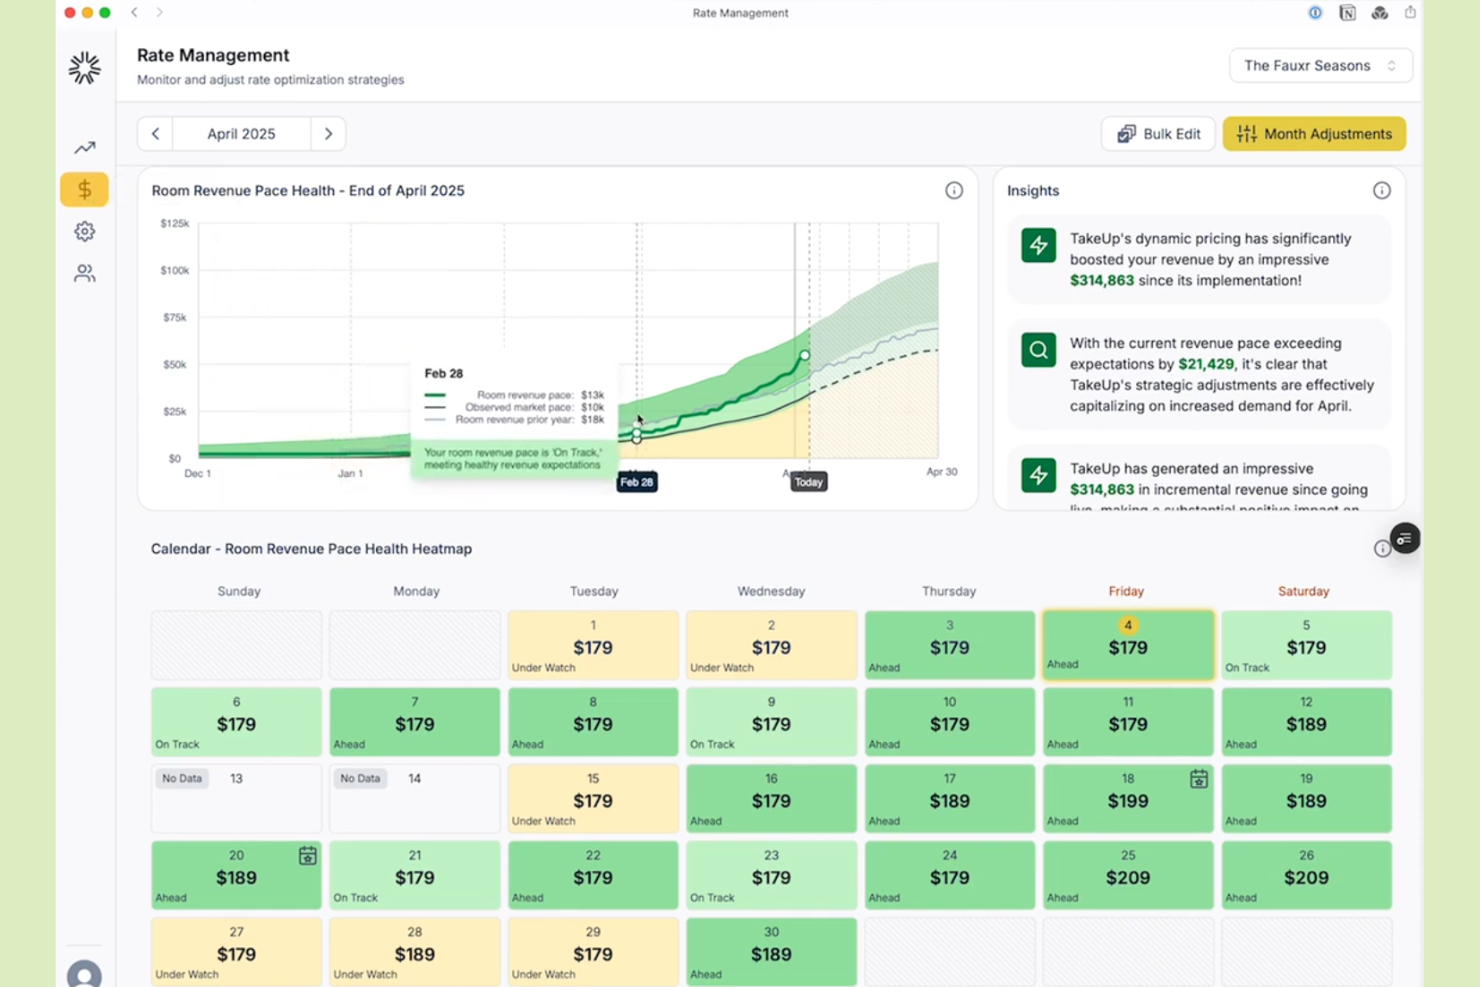Click the Room Revenue Pace Health info icon
The height and width of the screenshot is (987, 1480).
954,190
